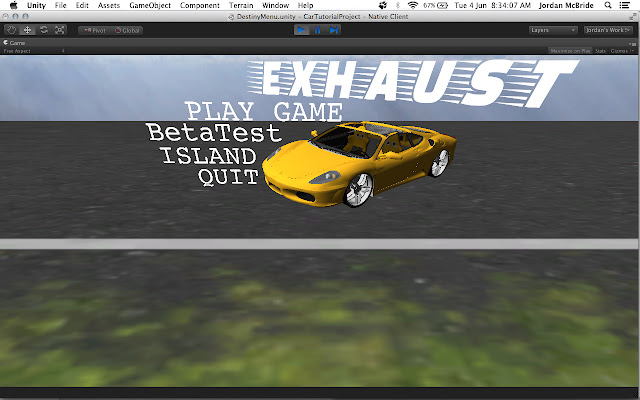Click BetaTest in the game menu
Image resolution: width=640 pixels, height=400 pixels.
point(214,133)
